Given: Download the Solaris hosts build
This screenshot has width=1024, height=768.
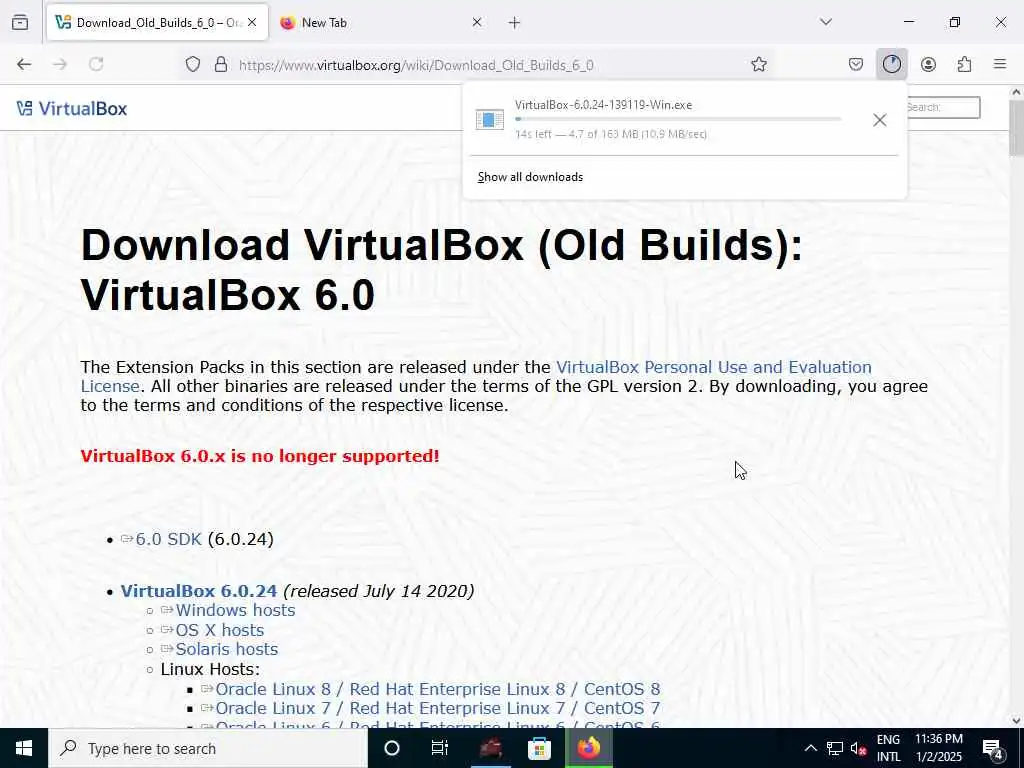Looking at the screenshot, I should click(227, 649).
